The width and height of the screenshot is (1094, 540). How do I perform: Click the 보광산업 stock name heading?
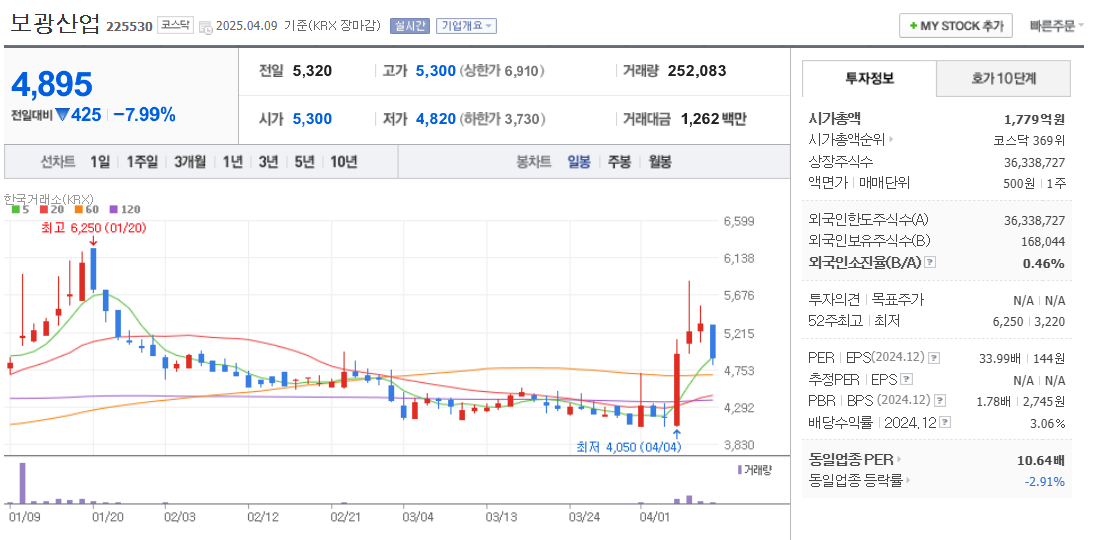click(55, 23)
